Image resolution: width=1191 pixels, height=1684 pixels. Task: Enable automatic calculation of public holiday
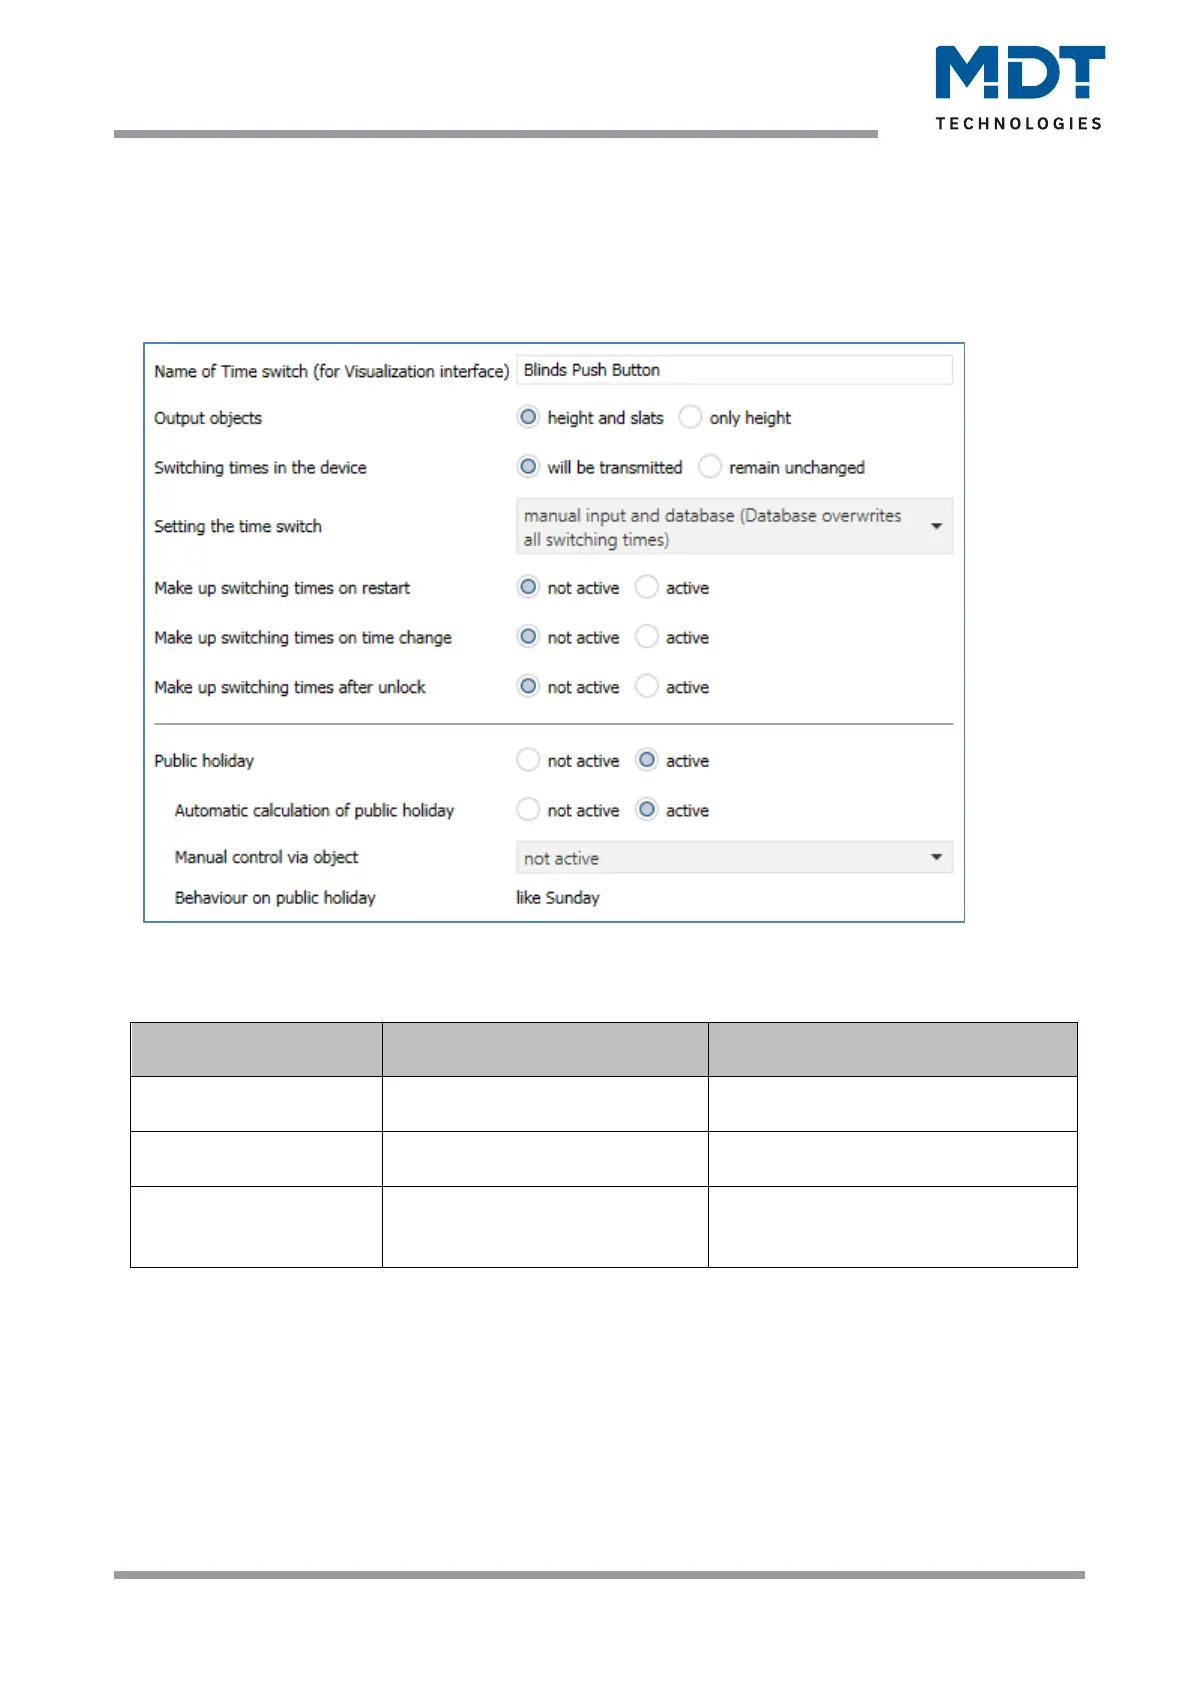coord(647,810)
